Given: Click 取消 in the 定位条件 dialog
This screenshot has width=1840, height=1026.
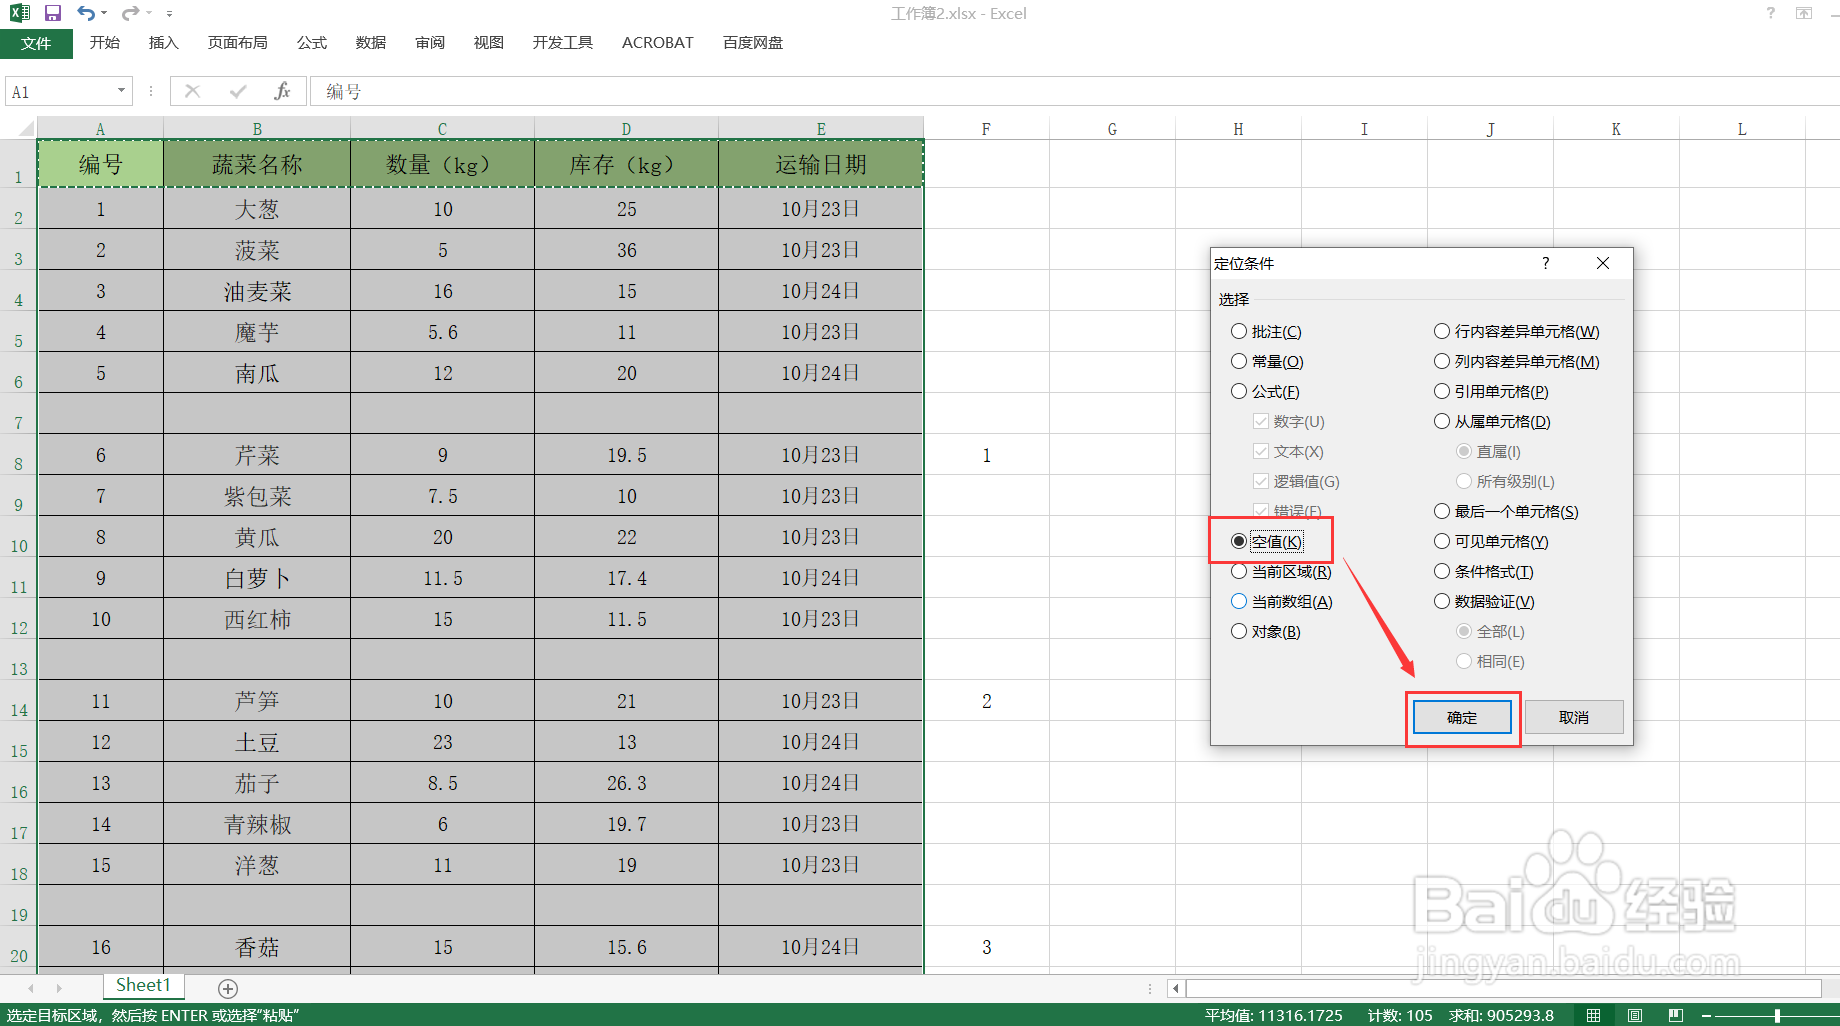Looking at the screenshot, I should coord(1574,717).
